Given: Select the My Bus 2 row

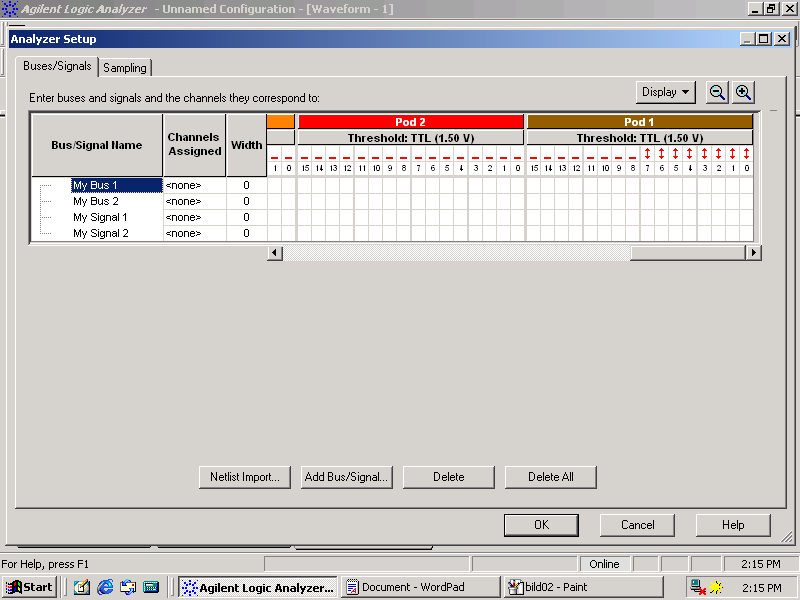Looking at the screenshot, I should pyautogui.click(x=96, y=202).
